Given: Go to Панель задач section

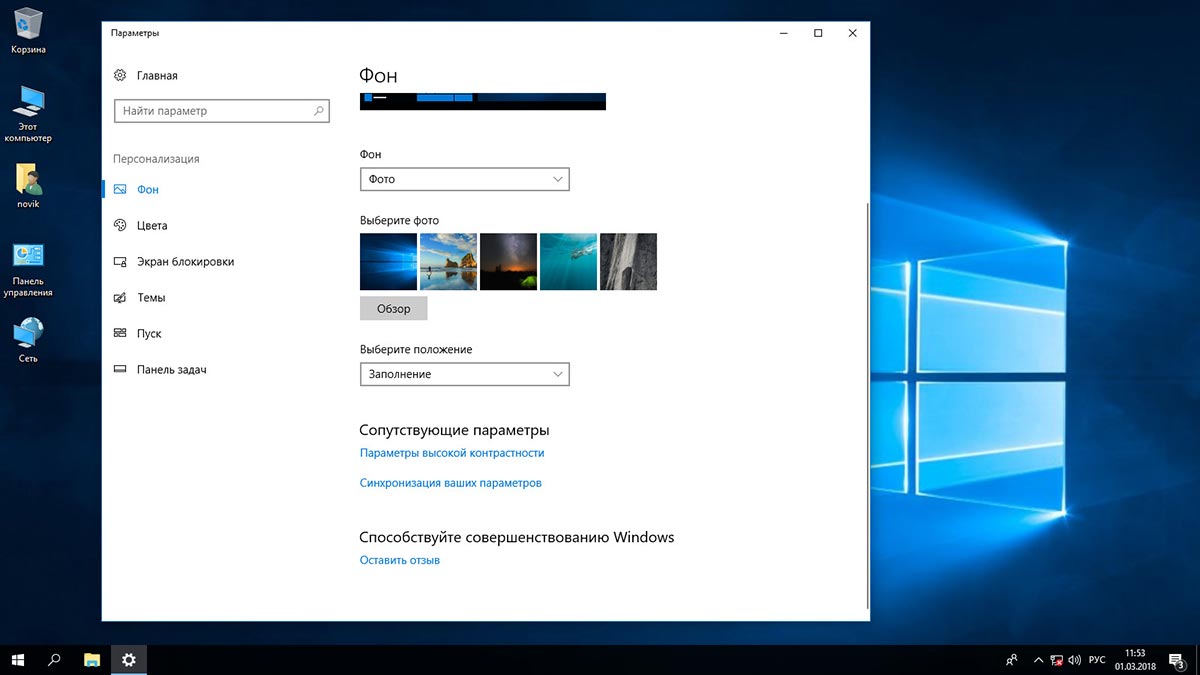Looking at the screenshot, I should tap(171, 369).
